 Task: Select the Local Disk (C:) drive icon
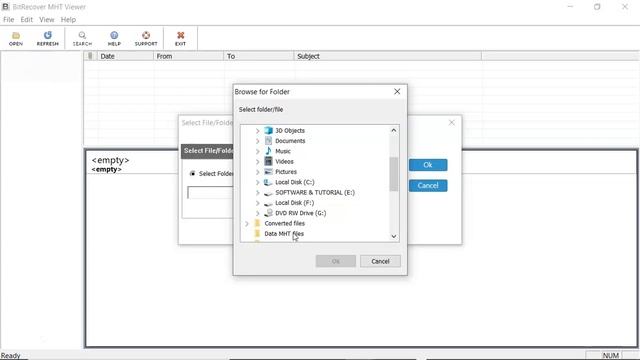(268, 182)
